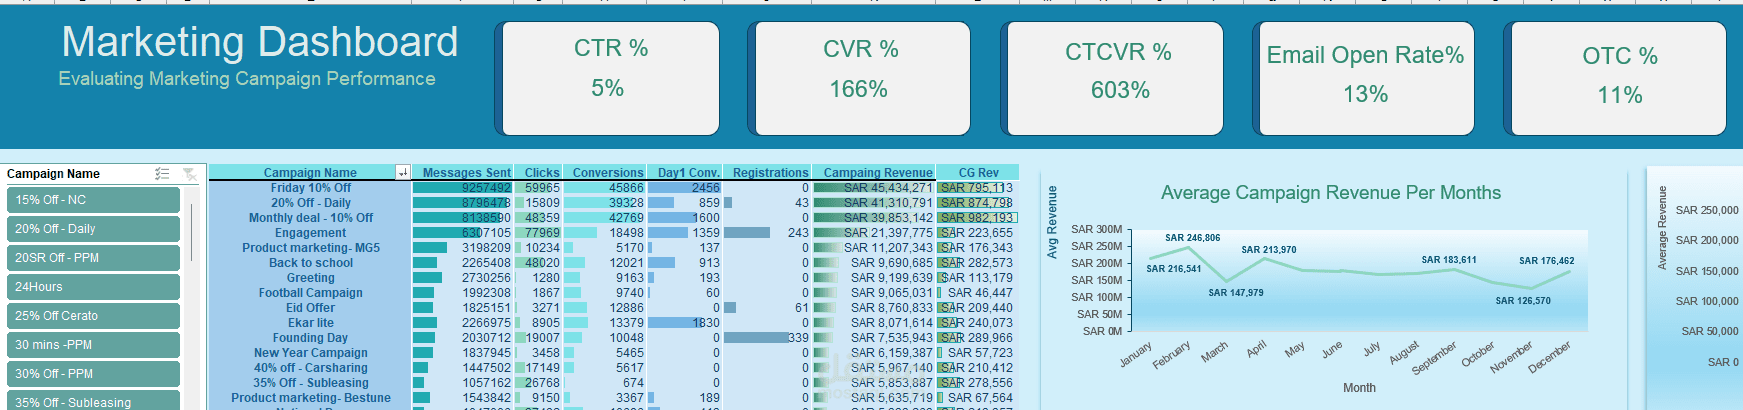Click the Clicks column header
This screenshot has height=410, width=1743.
pyautogui.click(x=541, y=172)
